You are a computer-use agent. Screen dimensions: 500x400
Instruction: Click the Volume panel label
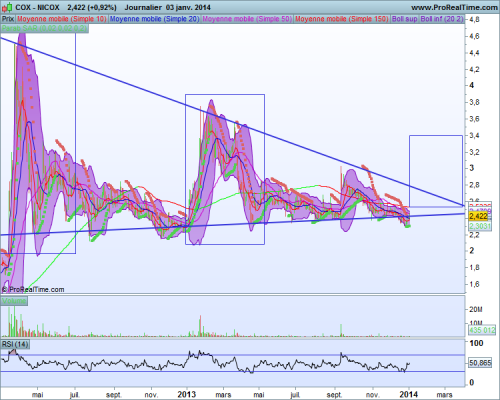tap(14, 301)
